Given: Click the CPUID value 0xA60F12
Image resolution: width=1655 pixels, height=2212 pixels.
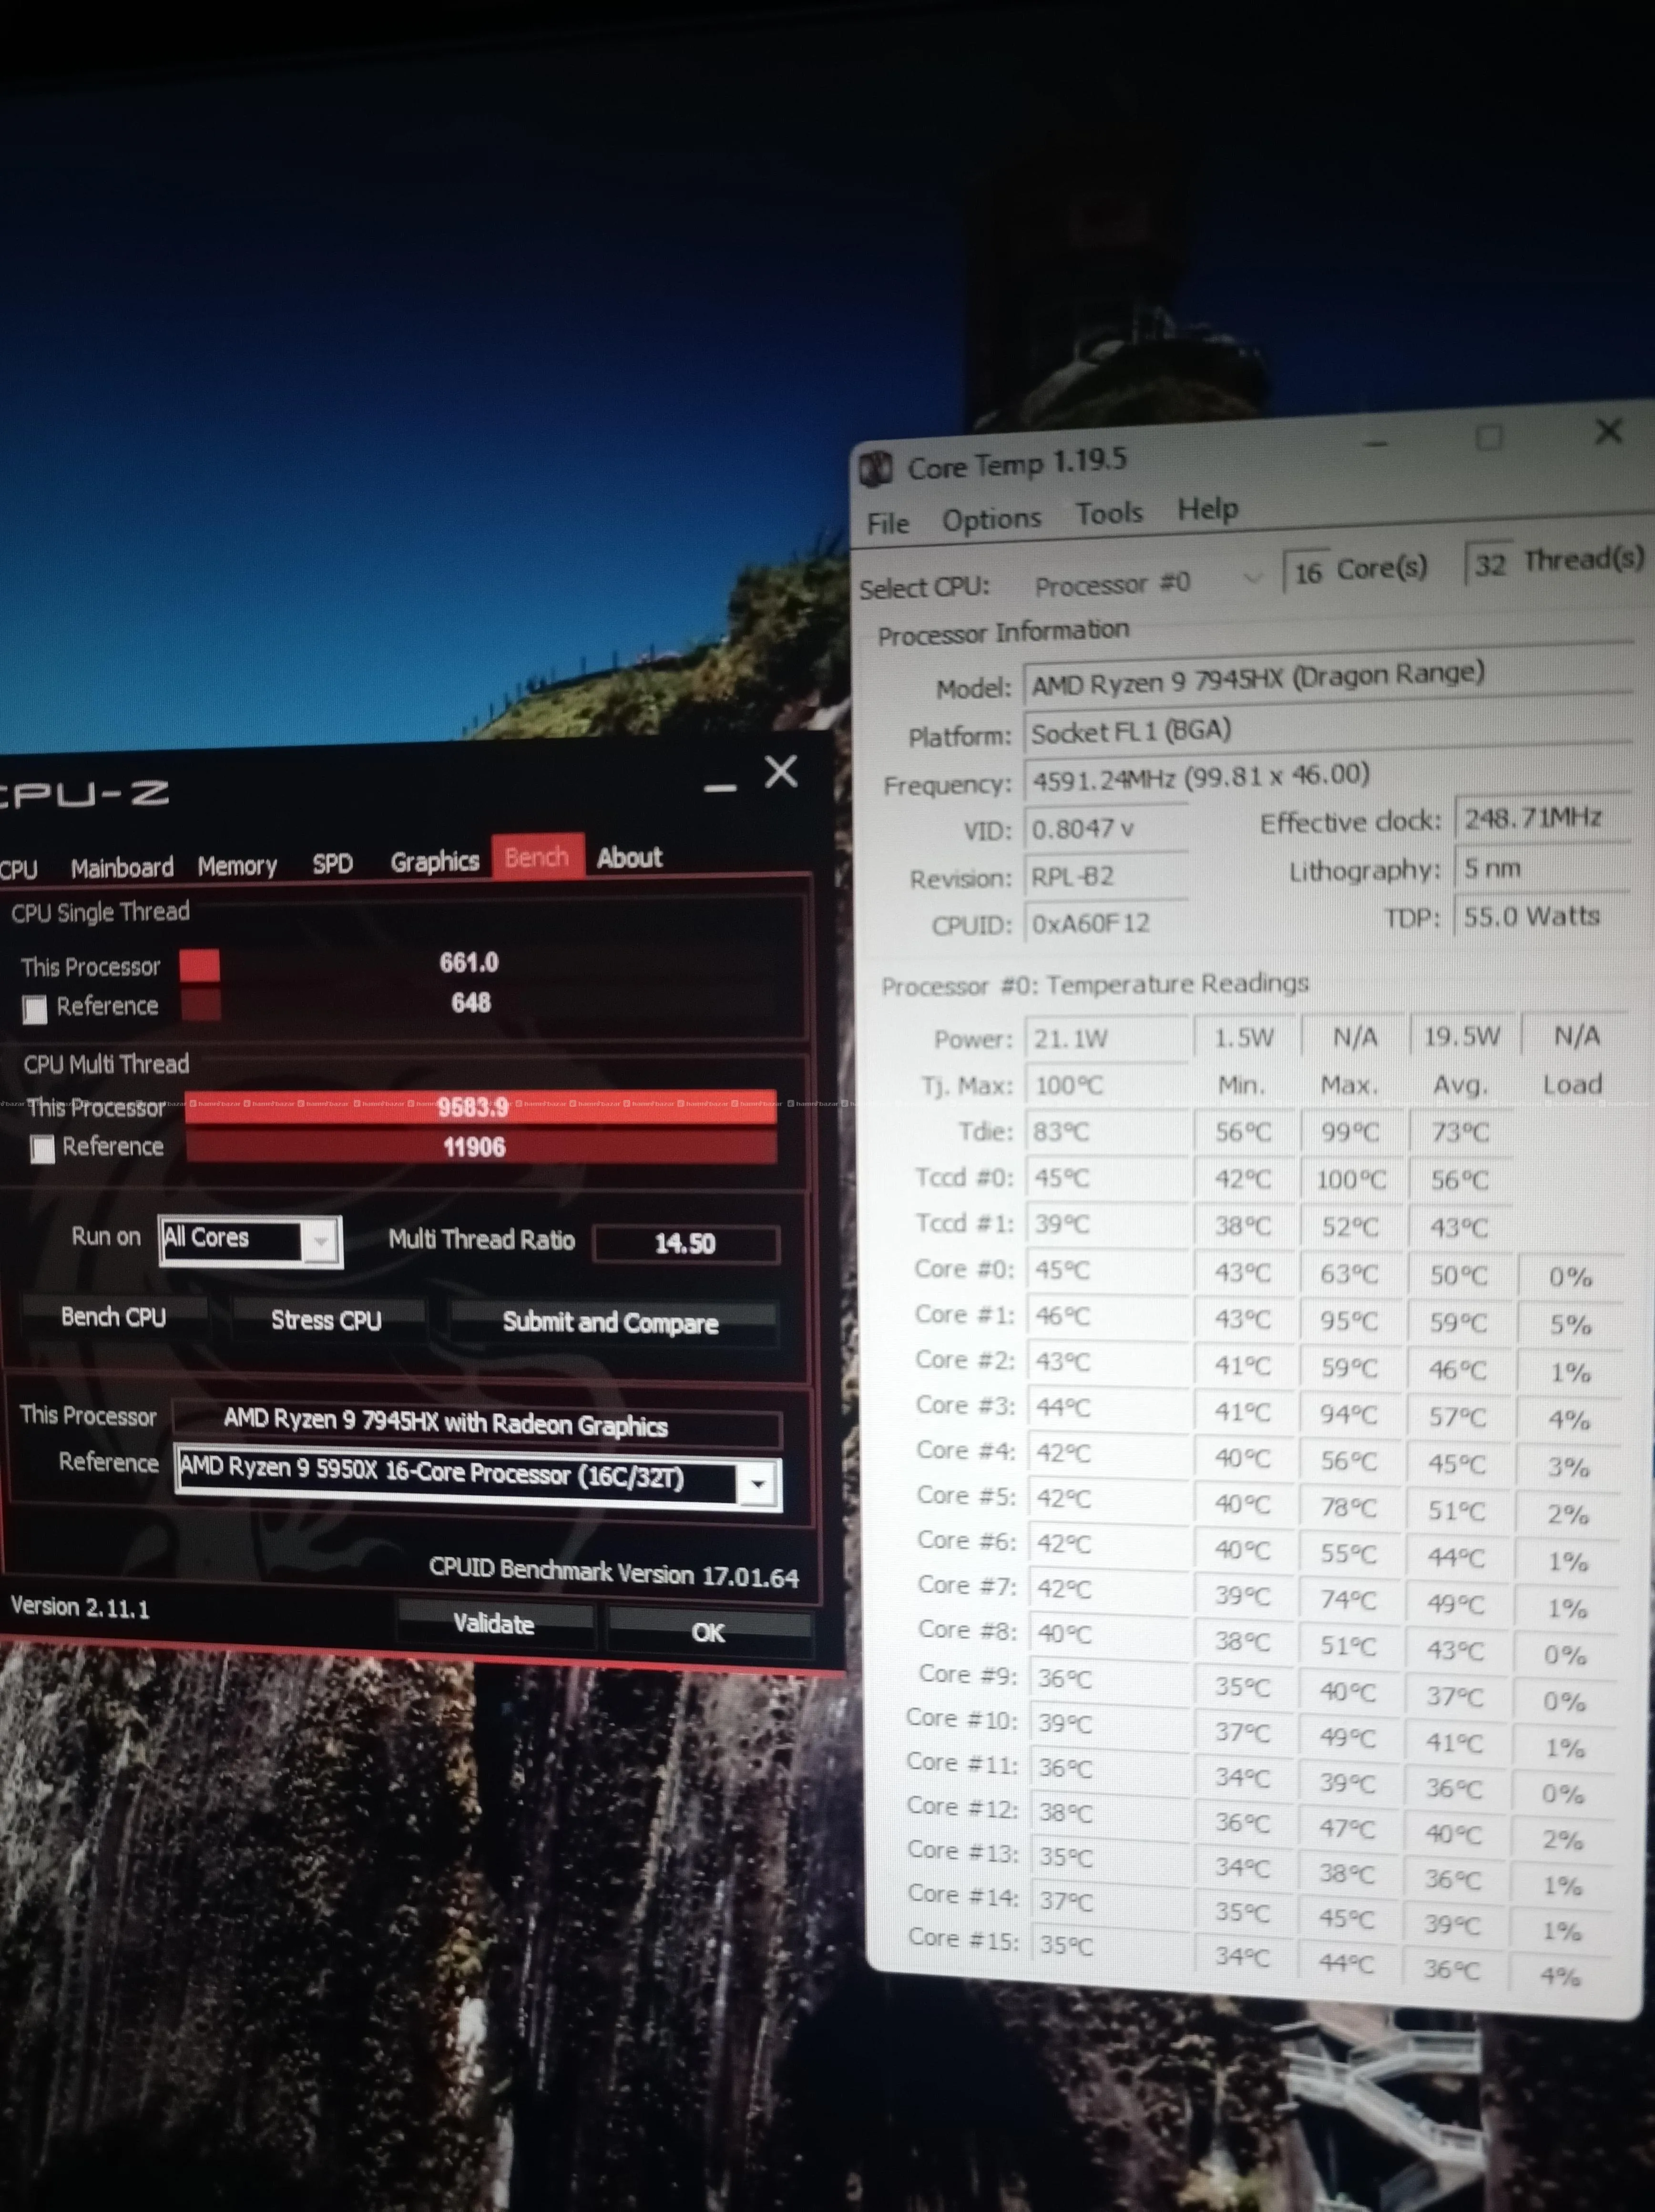Looking at the screenshot, I should [1108, 923].
